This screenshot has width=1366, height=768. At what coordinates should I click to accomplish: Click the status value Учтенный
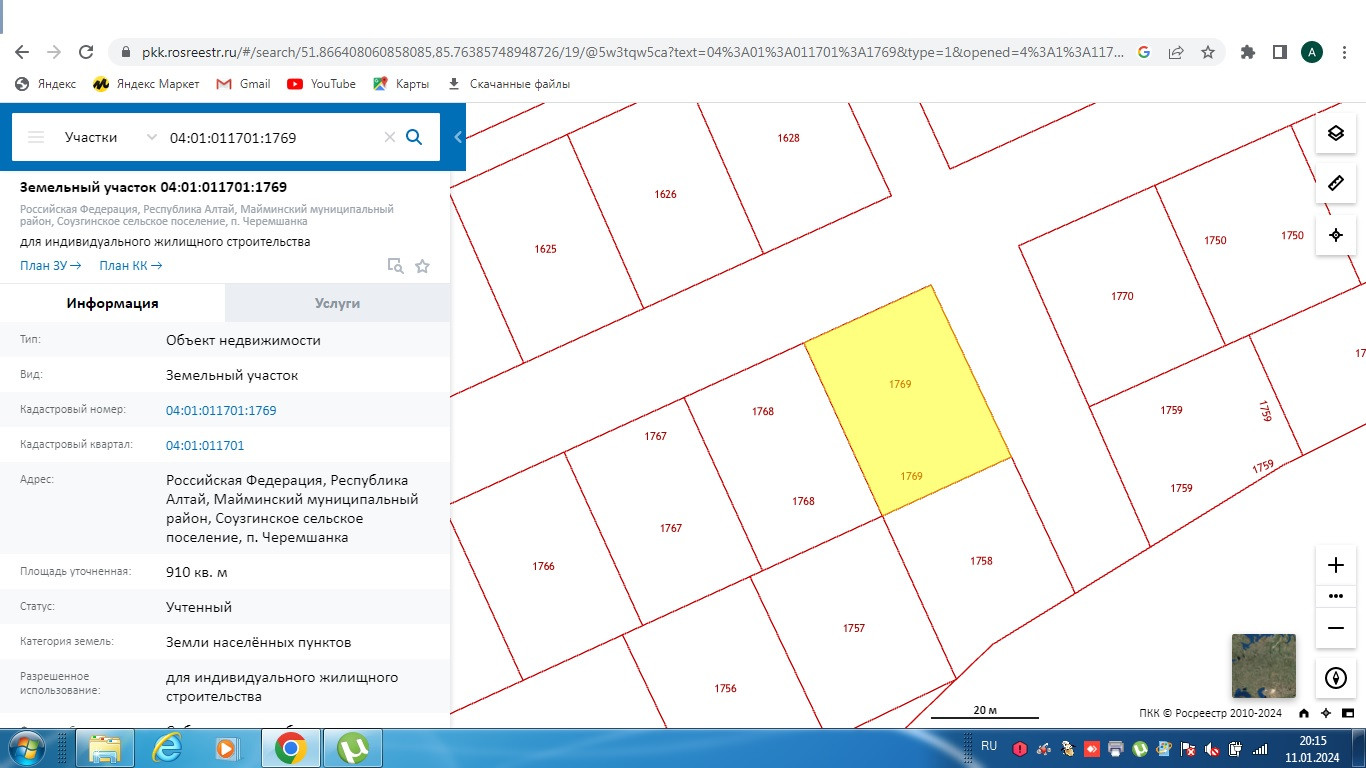pyautogui.click(x=199, y=607)
